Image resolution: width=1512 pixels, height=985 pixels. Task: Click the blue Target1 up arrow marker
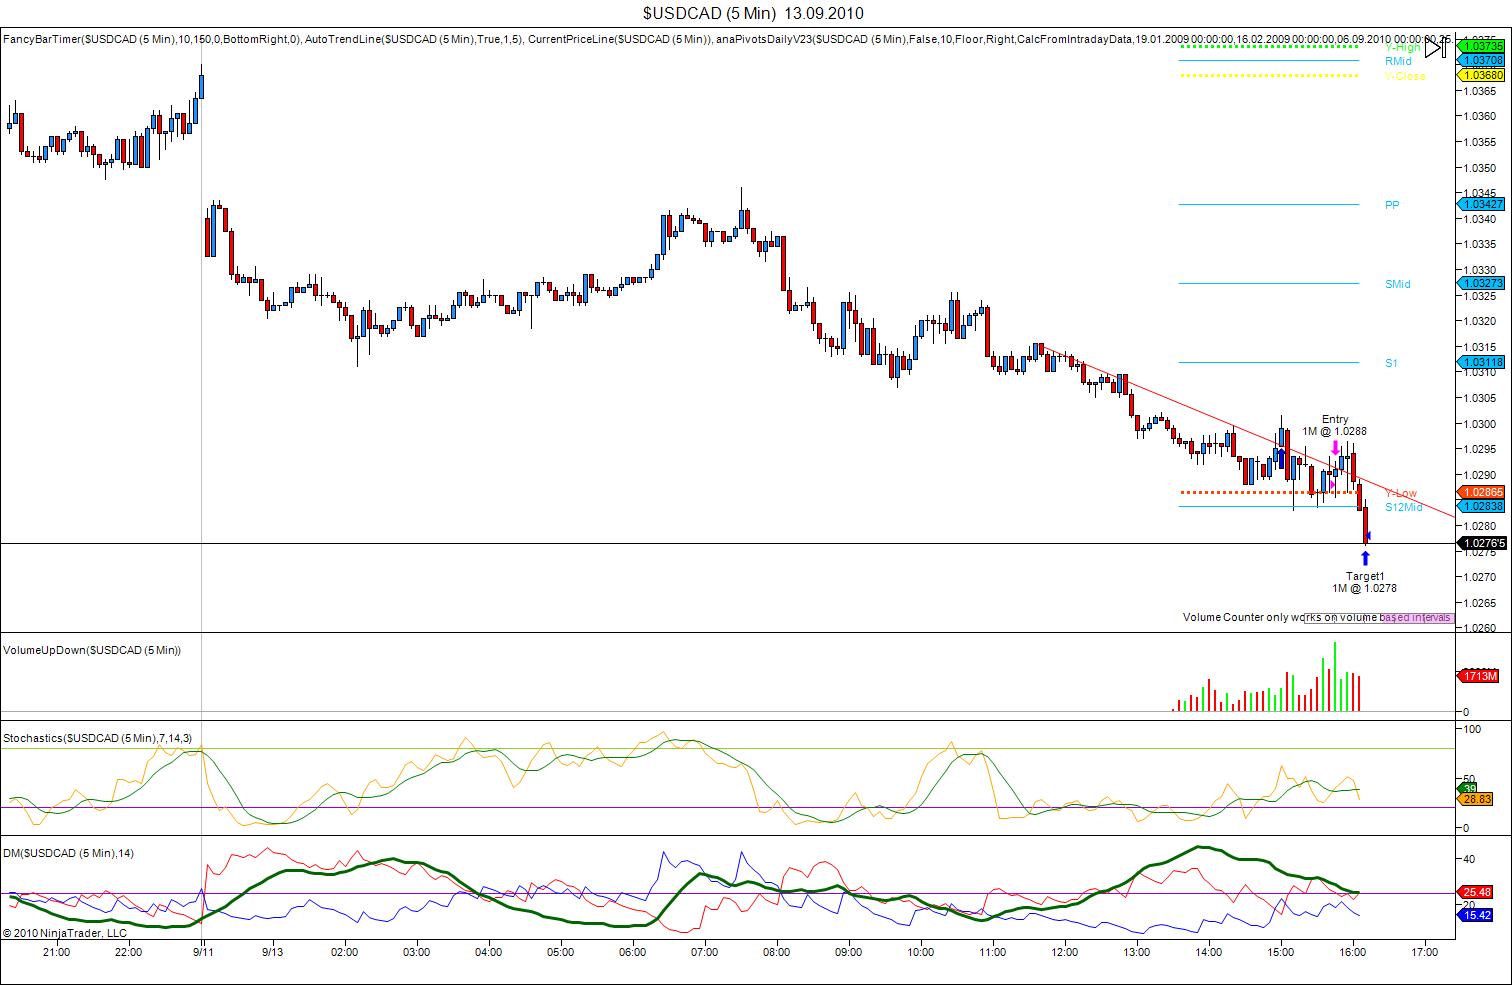1365,558
